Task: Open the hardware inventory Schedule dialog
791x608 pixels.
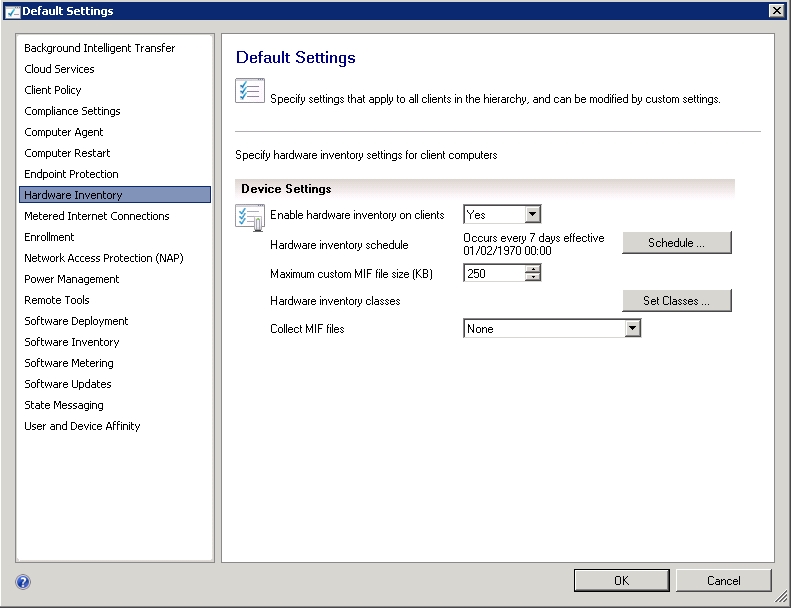Action: (x=676, y=243)
